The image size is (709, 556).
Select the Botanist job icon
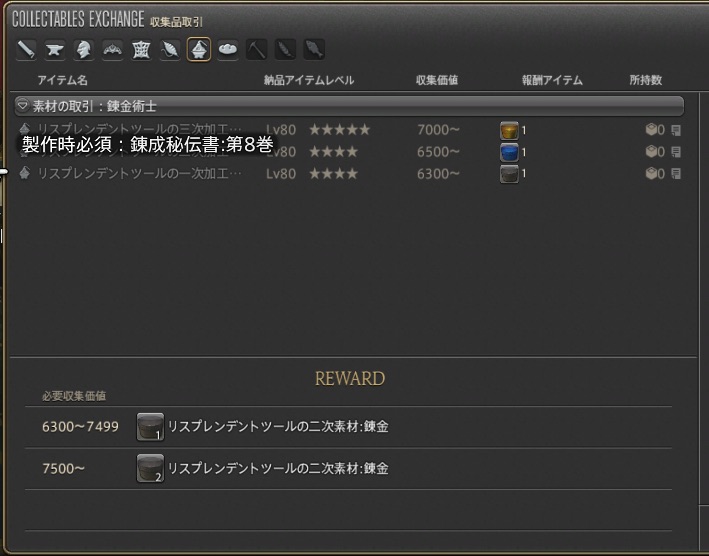[286, 49]
